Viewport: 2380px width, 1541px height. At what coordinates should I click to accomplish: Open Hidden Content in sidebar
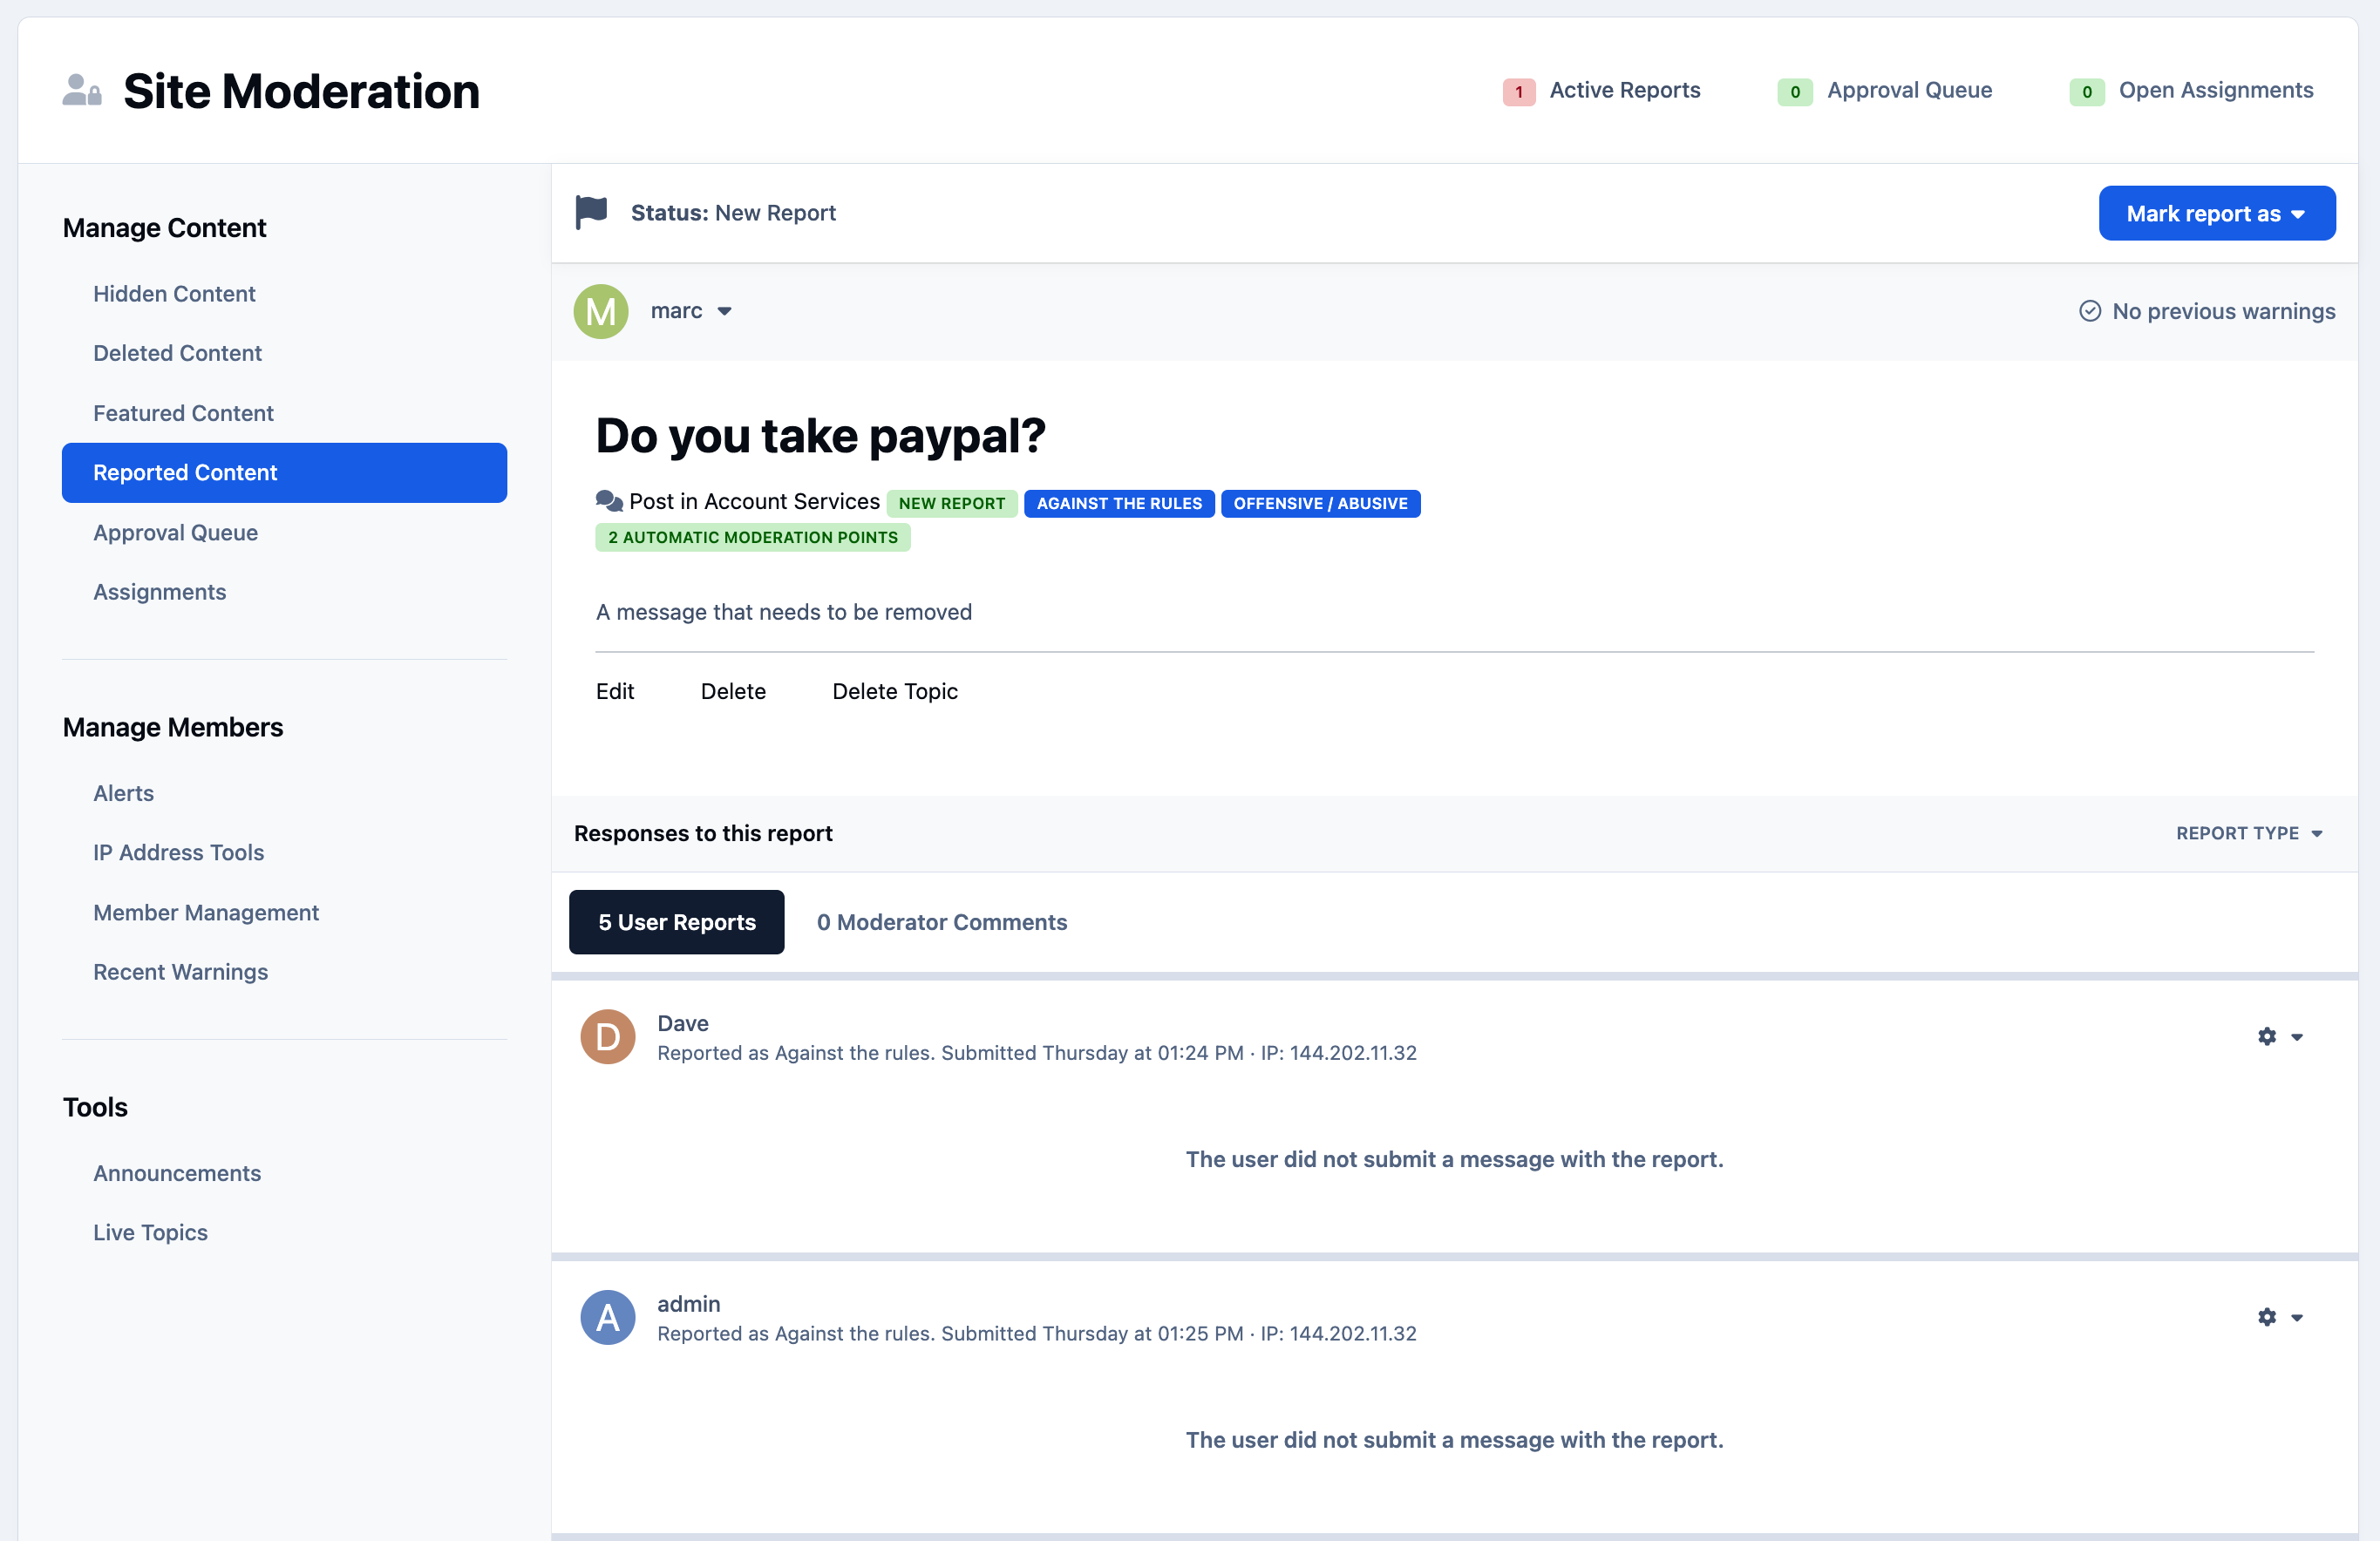[x=174, y=294]
